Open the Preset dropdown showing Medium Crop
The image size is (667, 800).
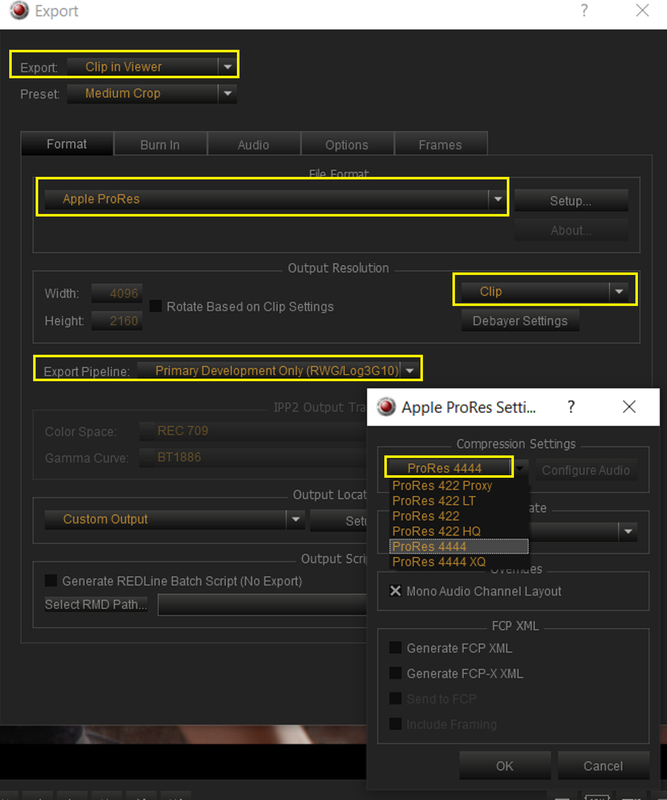pos(152,93)
